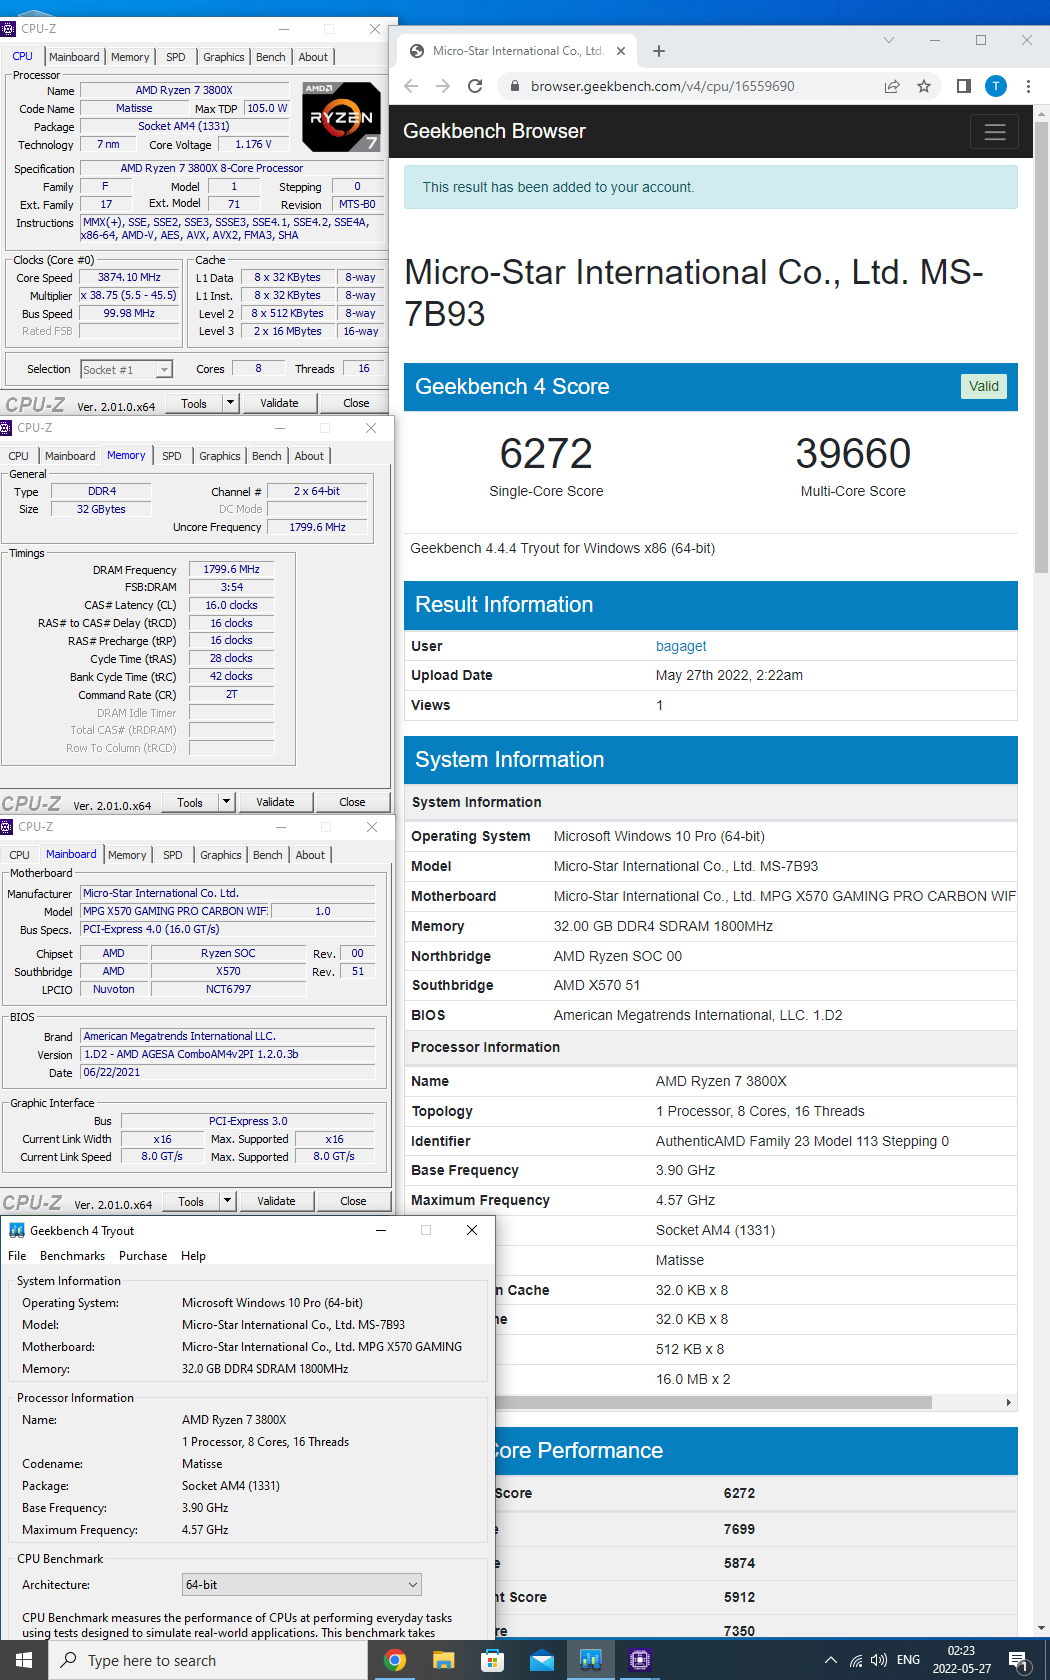Open File Explorer from the taskbar
The image size is (1050, 1680).
pyautogui.click(x=444, y=1660)
